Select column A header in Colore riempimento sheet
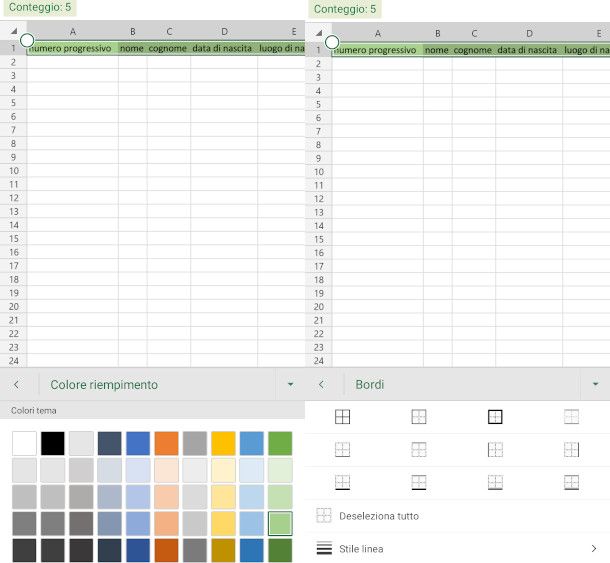The height and width of the screenshot is (563, 610). 72,31
